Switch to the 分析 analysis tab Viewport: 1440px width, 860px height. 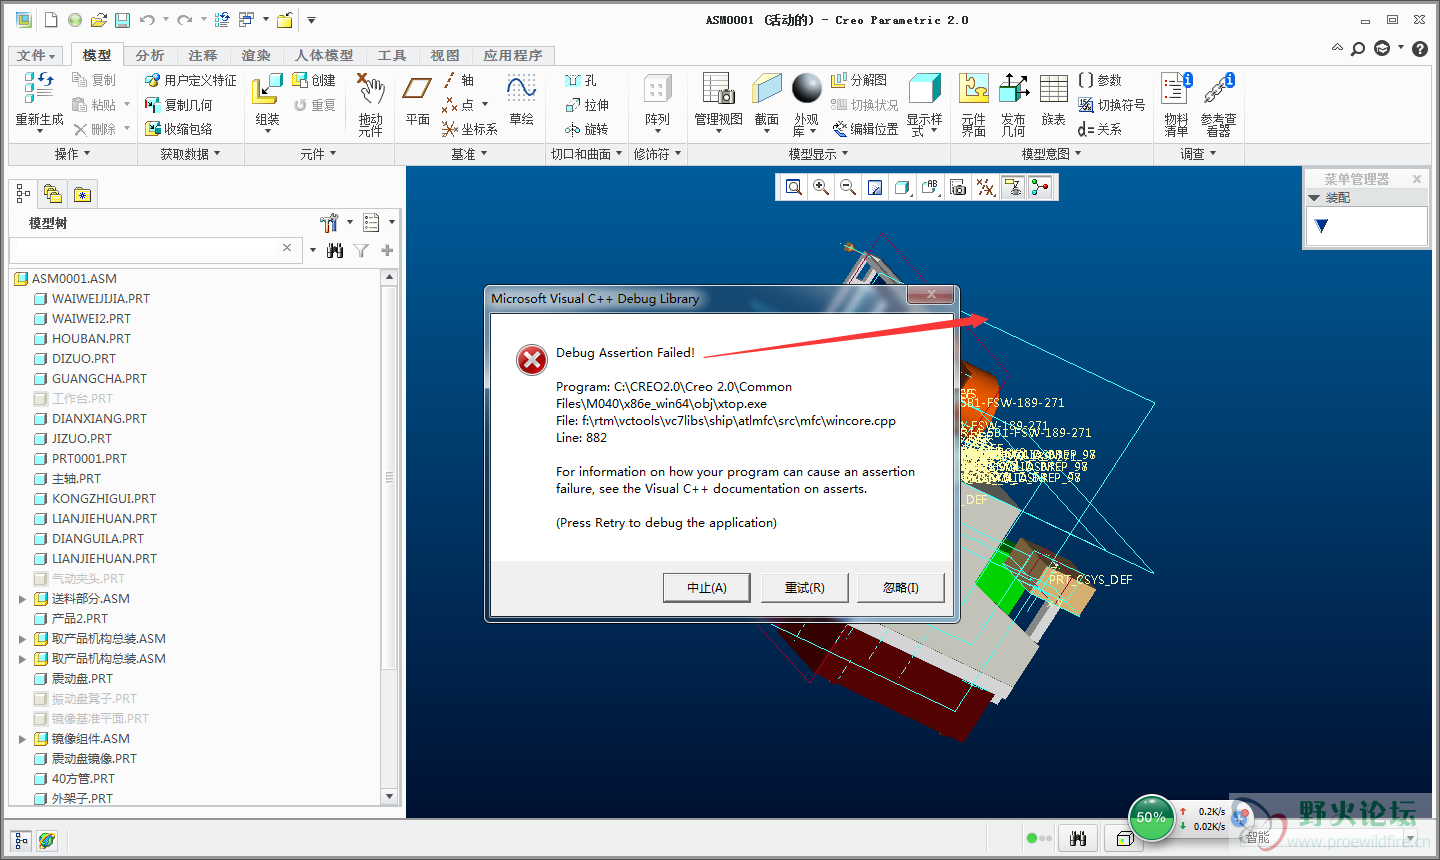[x=150, y=55]
